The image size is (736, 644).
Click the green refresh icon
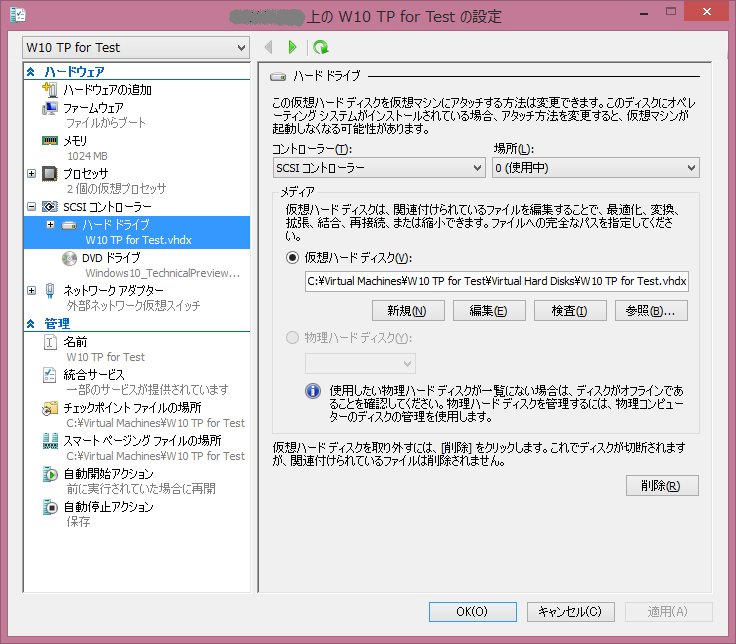coord(321,47)
